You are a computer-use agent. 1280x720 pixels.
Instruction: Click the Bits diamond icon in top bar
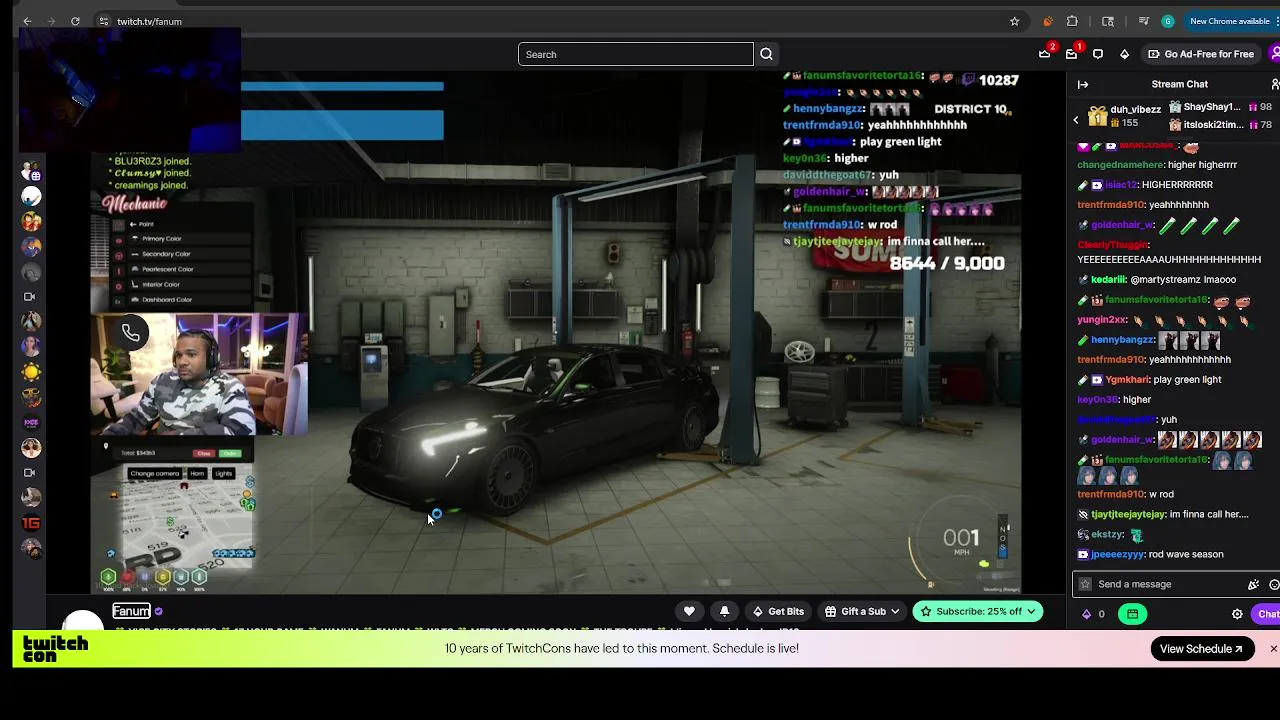click(1124, 54)
